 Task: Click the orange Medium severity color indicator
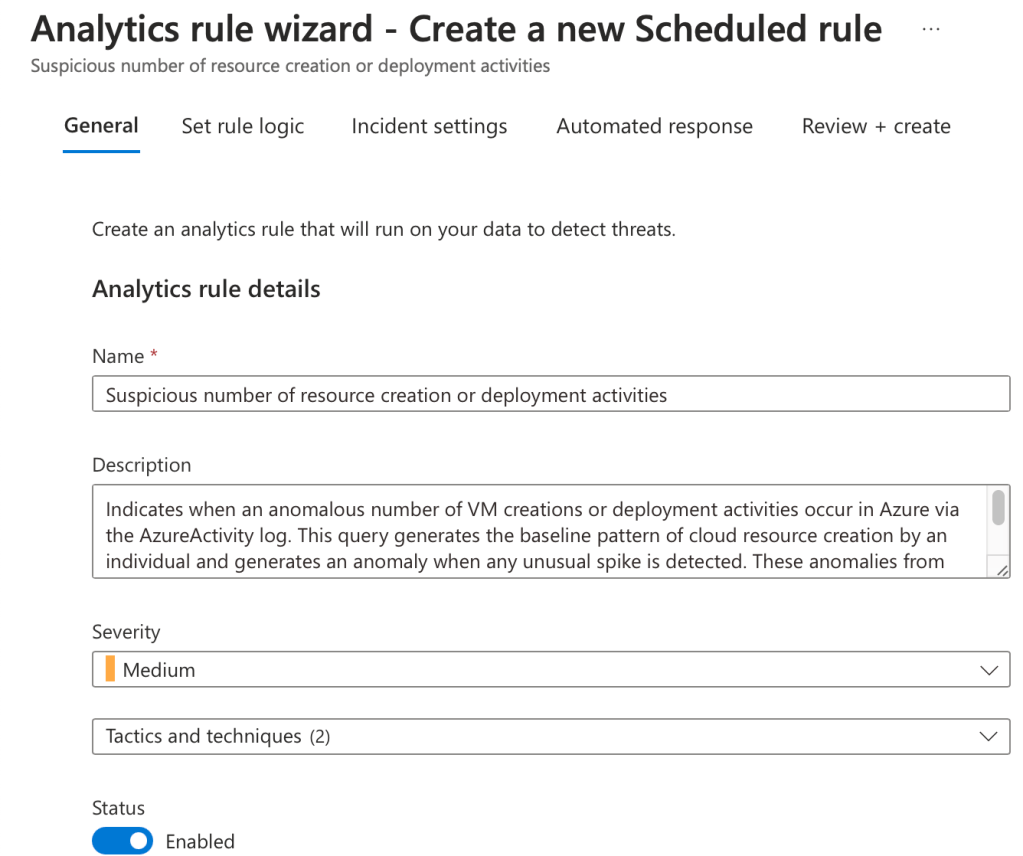(110, 670)
